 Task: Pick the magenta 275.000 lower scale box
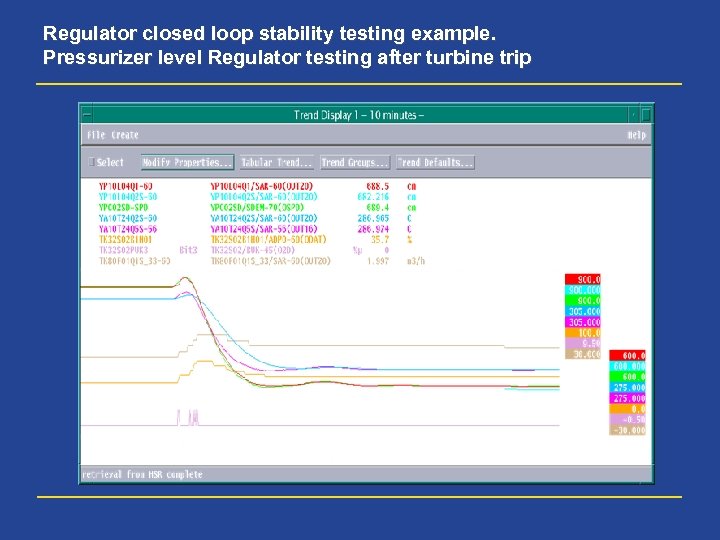coord(627,398)
